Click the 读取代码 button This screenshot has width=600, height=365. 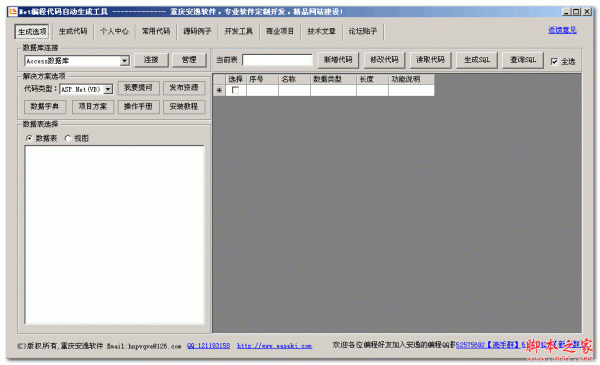coord(430,60)
